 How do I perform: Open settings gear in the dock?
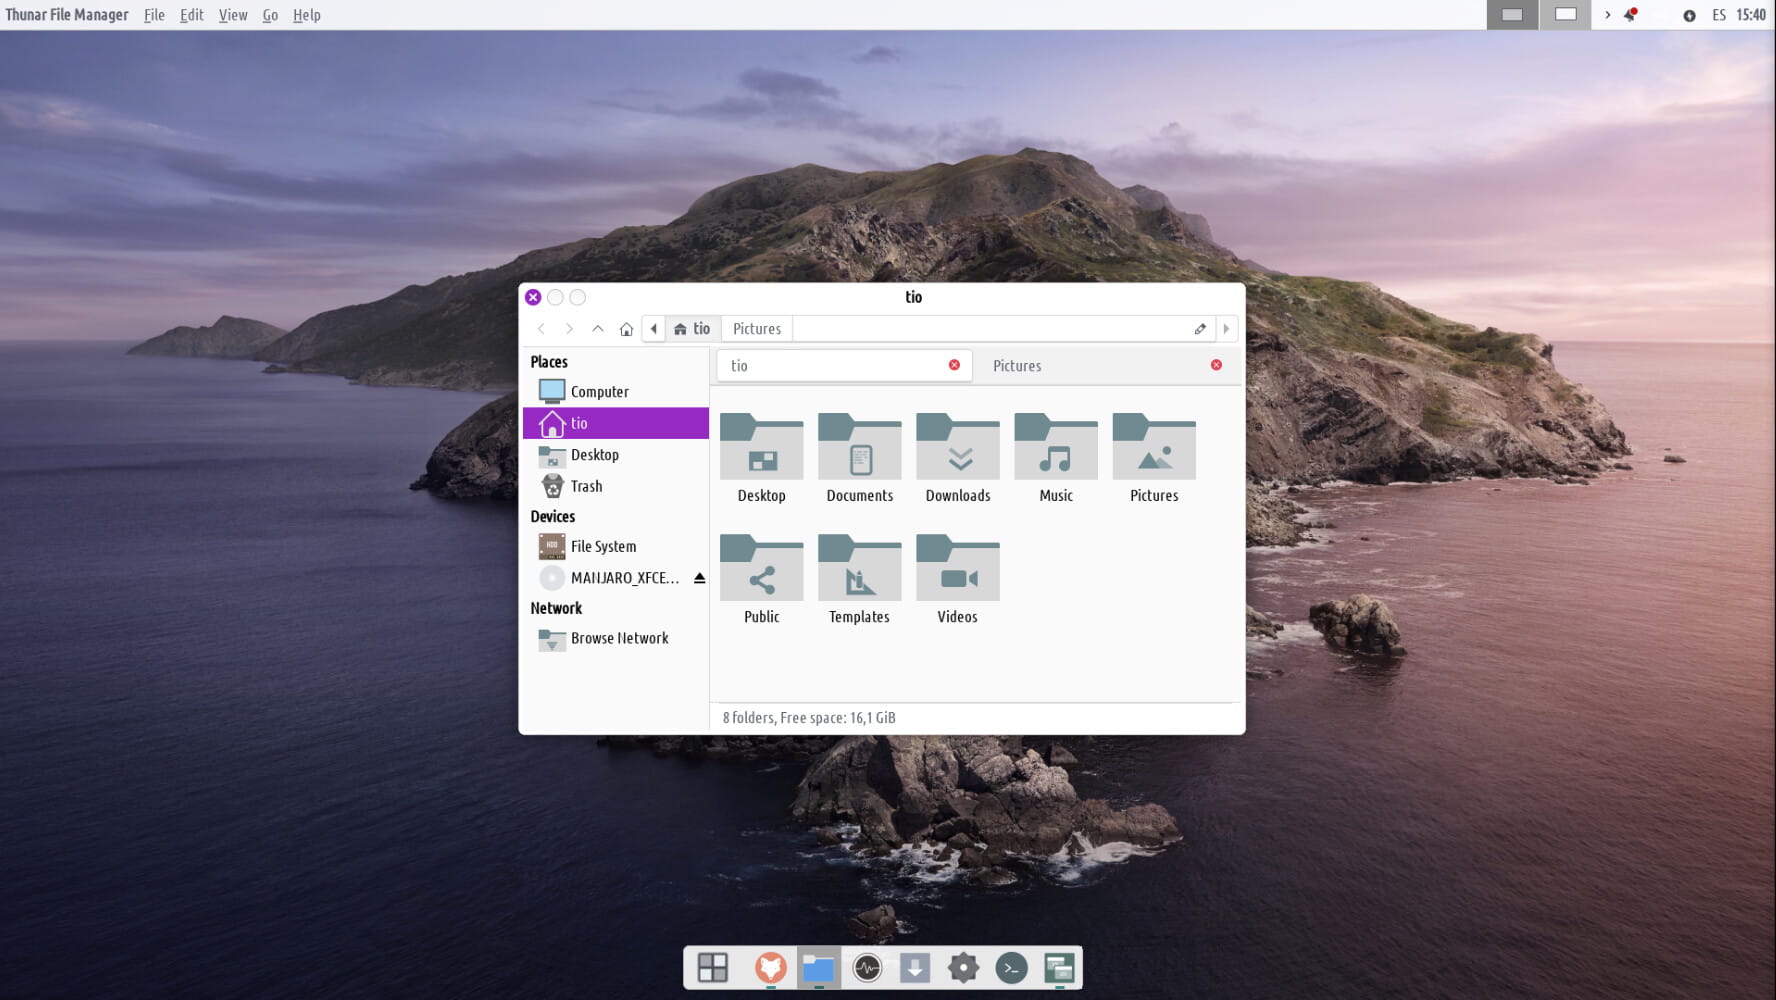point(962,967)
